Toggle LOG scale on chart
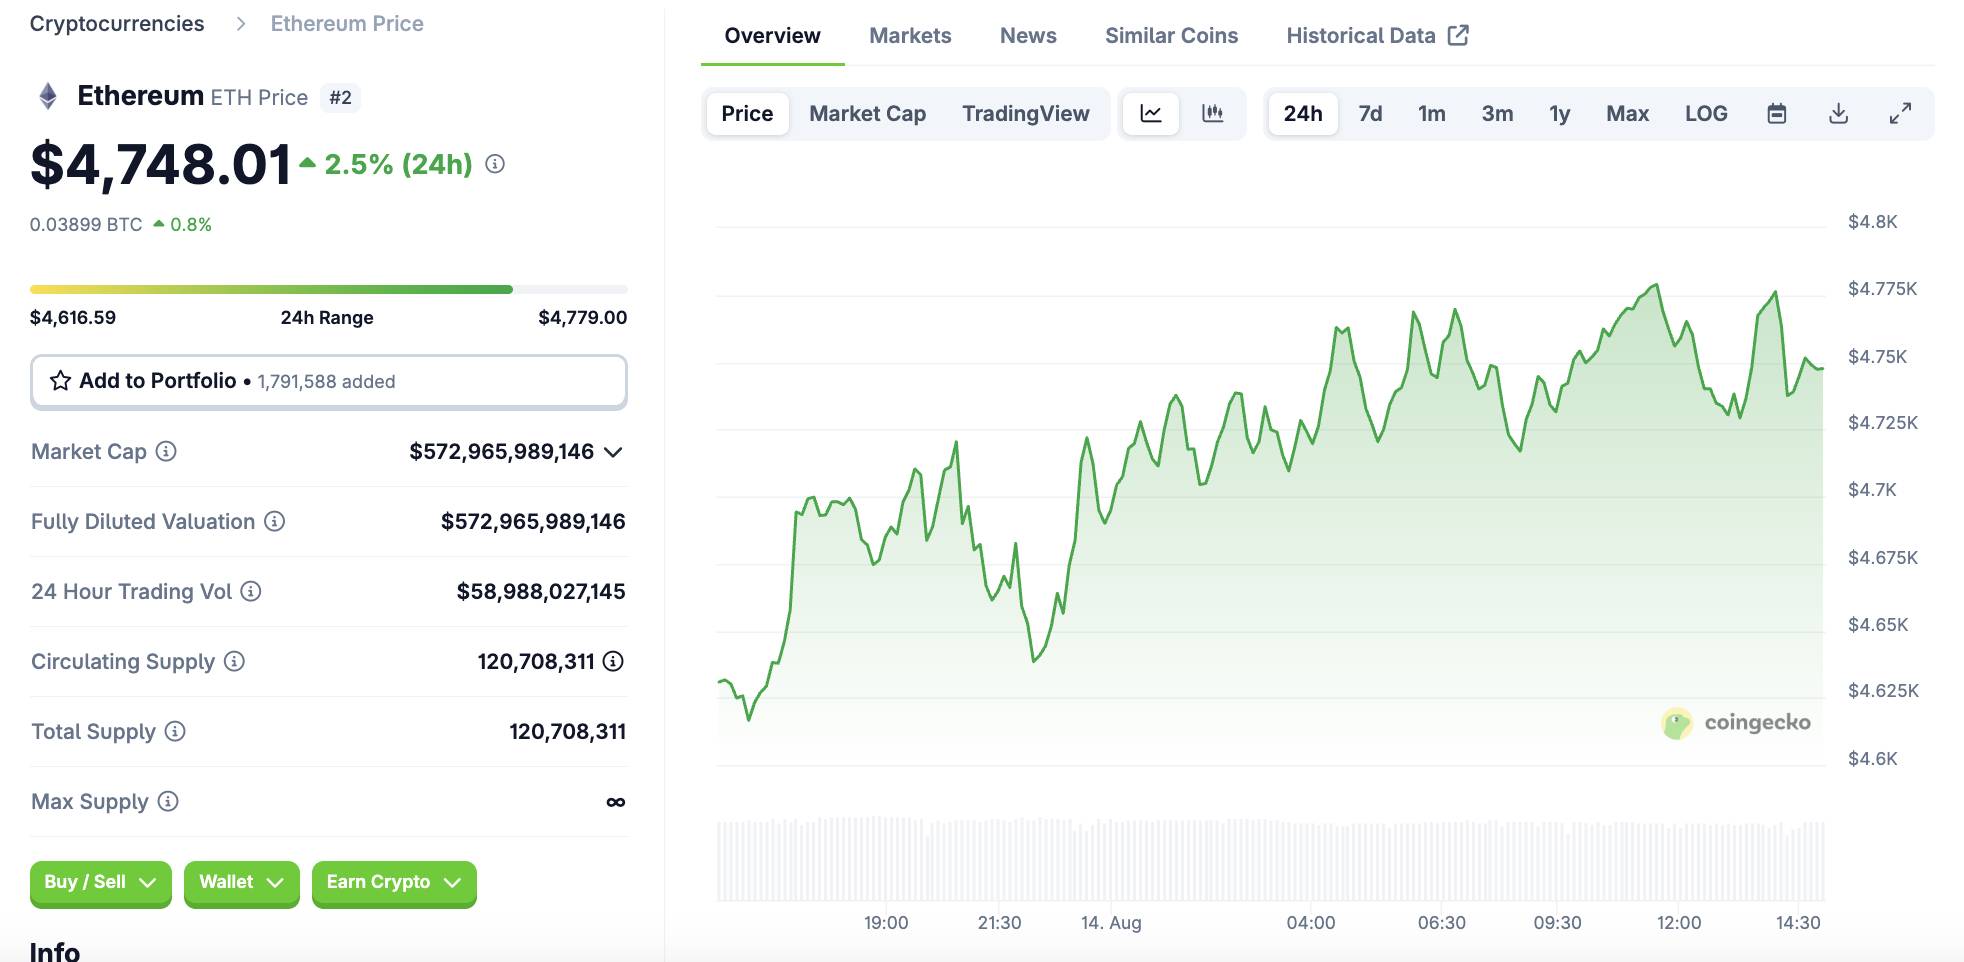 pos(1706,114)
